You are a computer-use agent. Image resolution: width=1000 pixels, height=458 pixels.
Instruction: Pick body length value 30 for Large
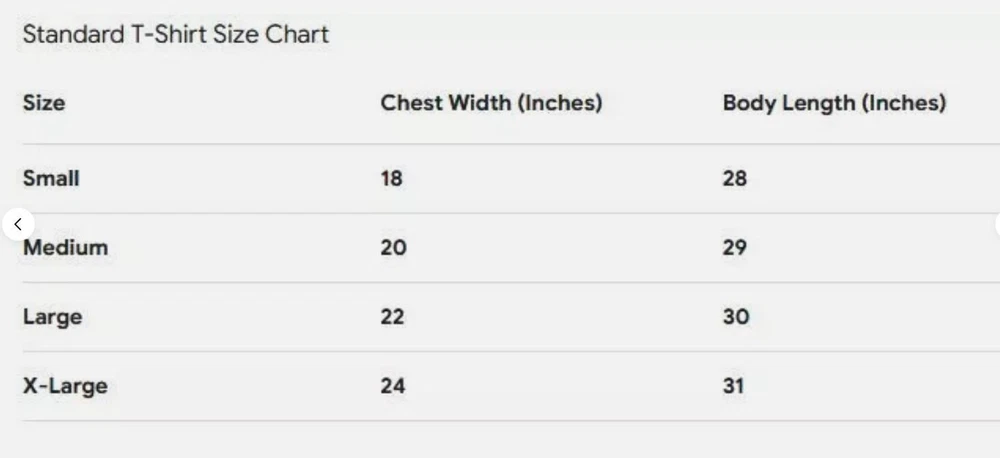pyautogui.click(x=735, y=317)
